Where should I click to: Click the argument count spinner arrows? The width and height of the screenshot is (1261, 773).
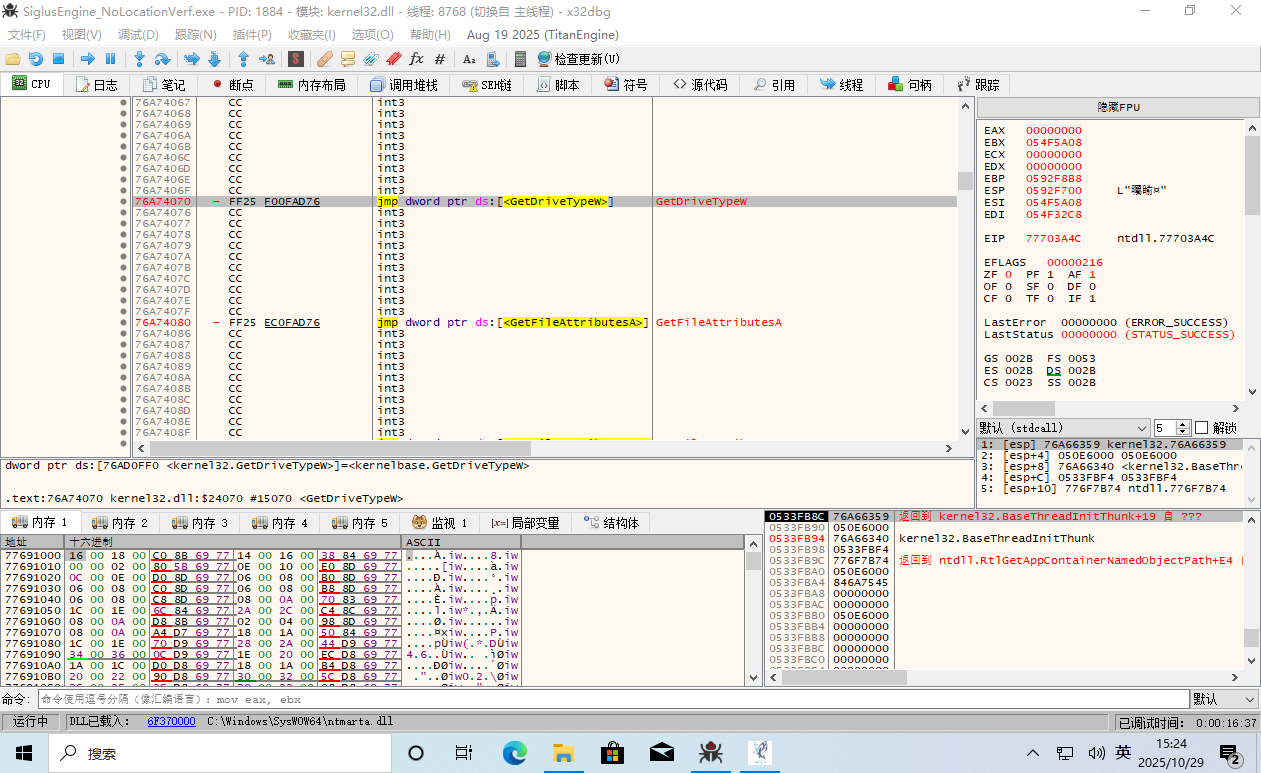click(1183, 427)
